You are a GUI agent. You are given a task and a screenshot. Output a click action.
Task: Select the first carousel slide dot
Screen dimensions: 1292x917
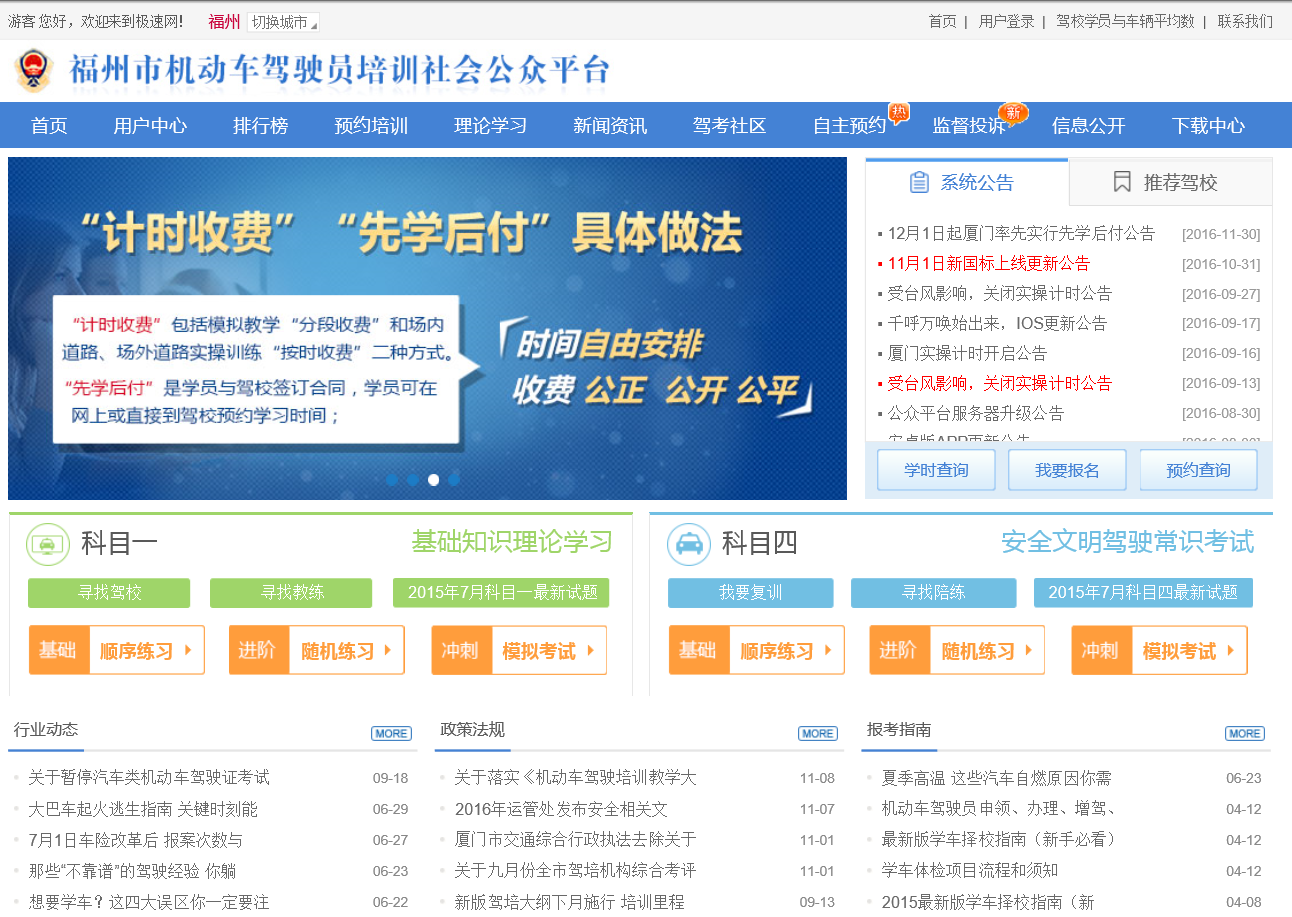[392, 480]
